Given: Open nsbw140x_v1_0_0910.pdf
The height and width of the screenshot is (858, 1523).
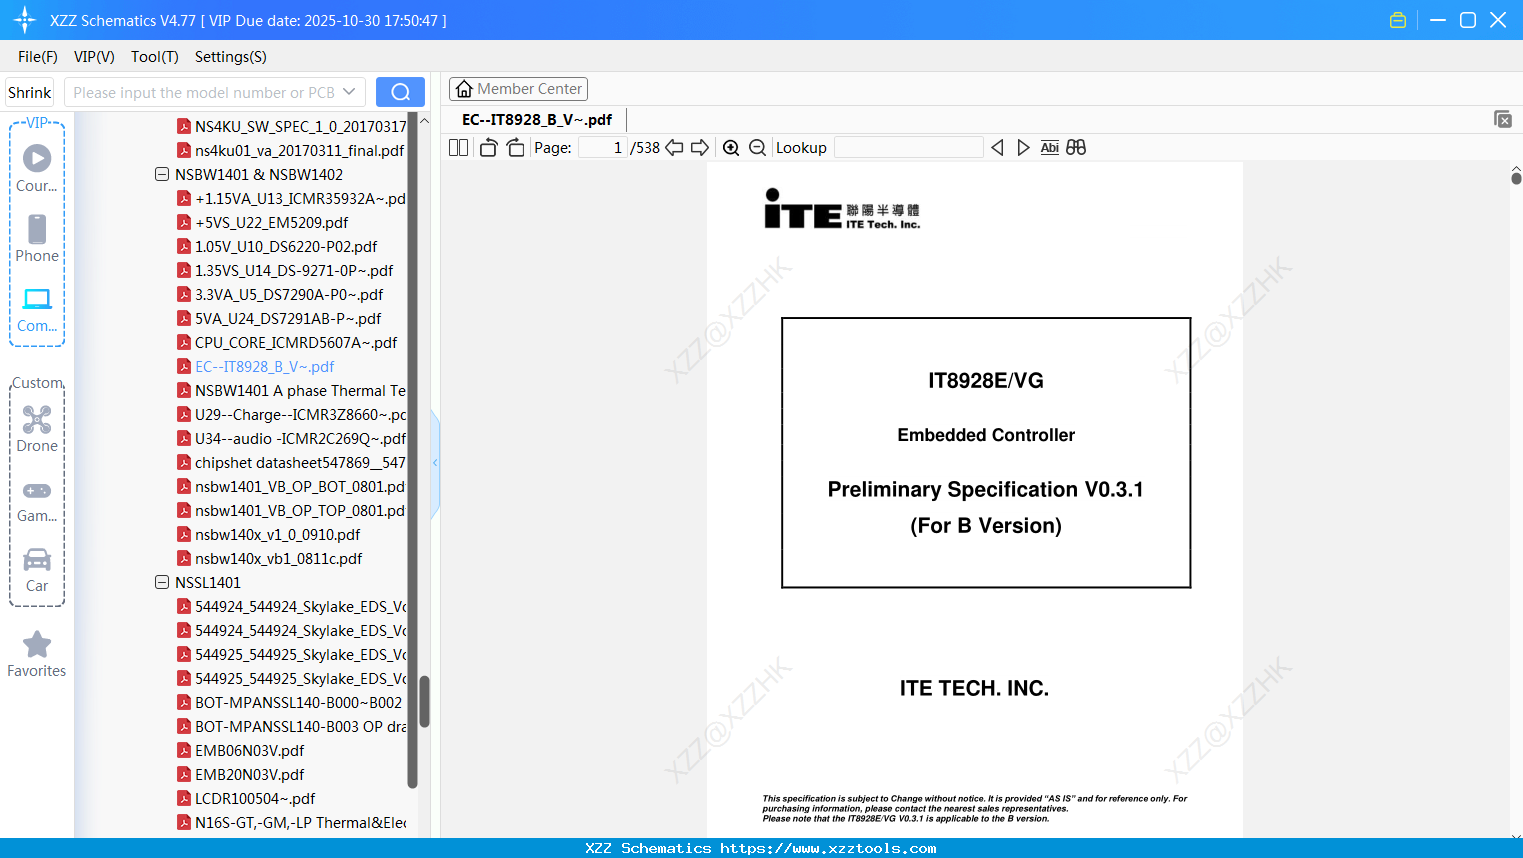Looking at the screenshot, I should pyautogui.click(x=278, y=534).
